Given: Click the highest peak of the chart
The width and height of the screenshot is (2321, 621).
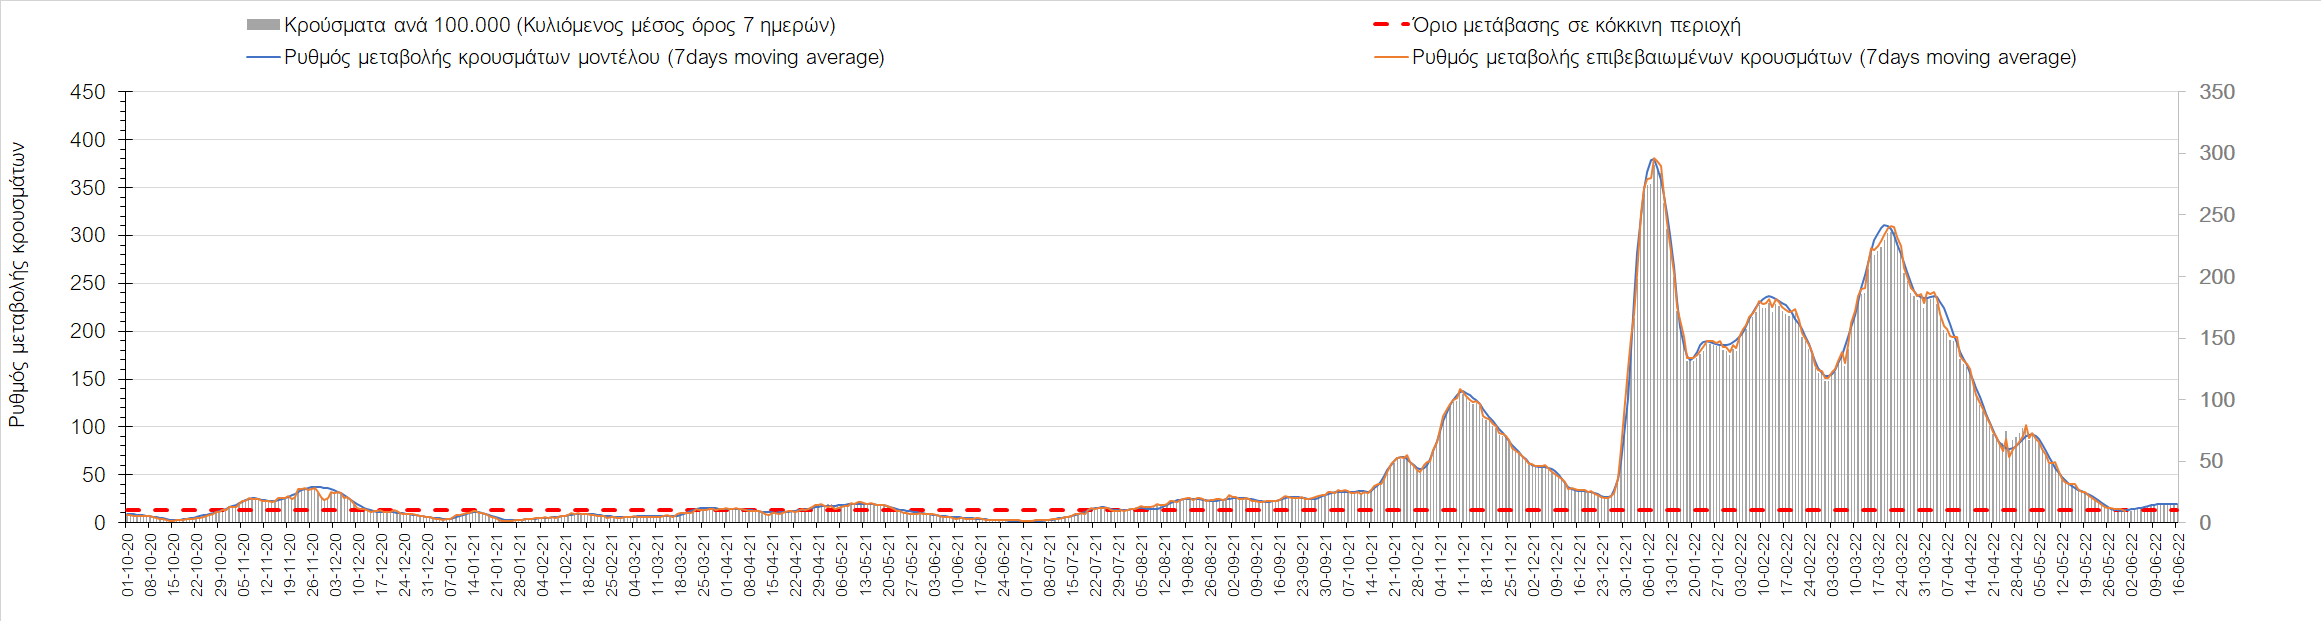Looking at the screenshot, I should click(1653, 160).
